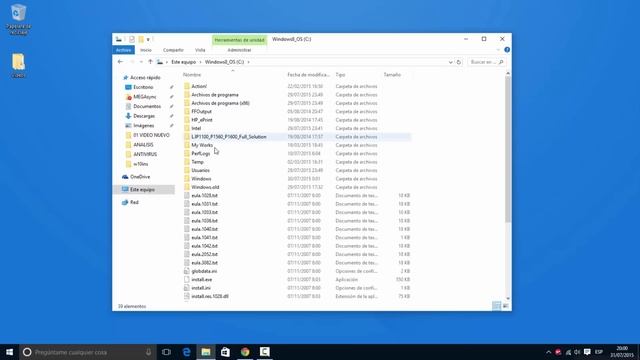Open the Explorer help icon
The image size is (640, 360).
point(507,50)
